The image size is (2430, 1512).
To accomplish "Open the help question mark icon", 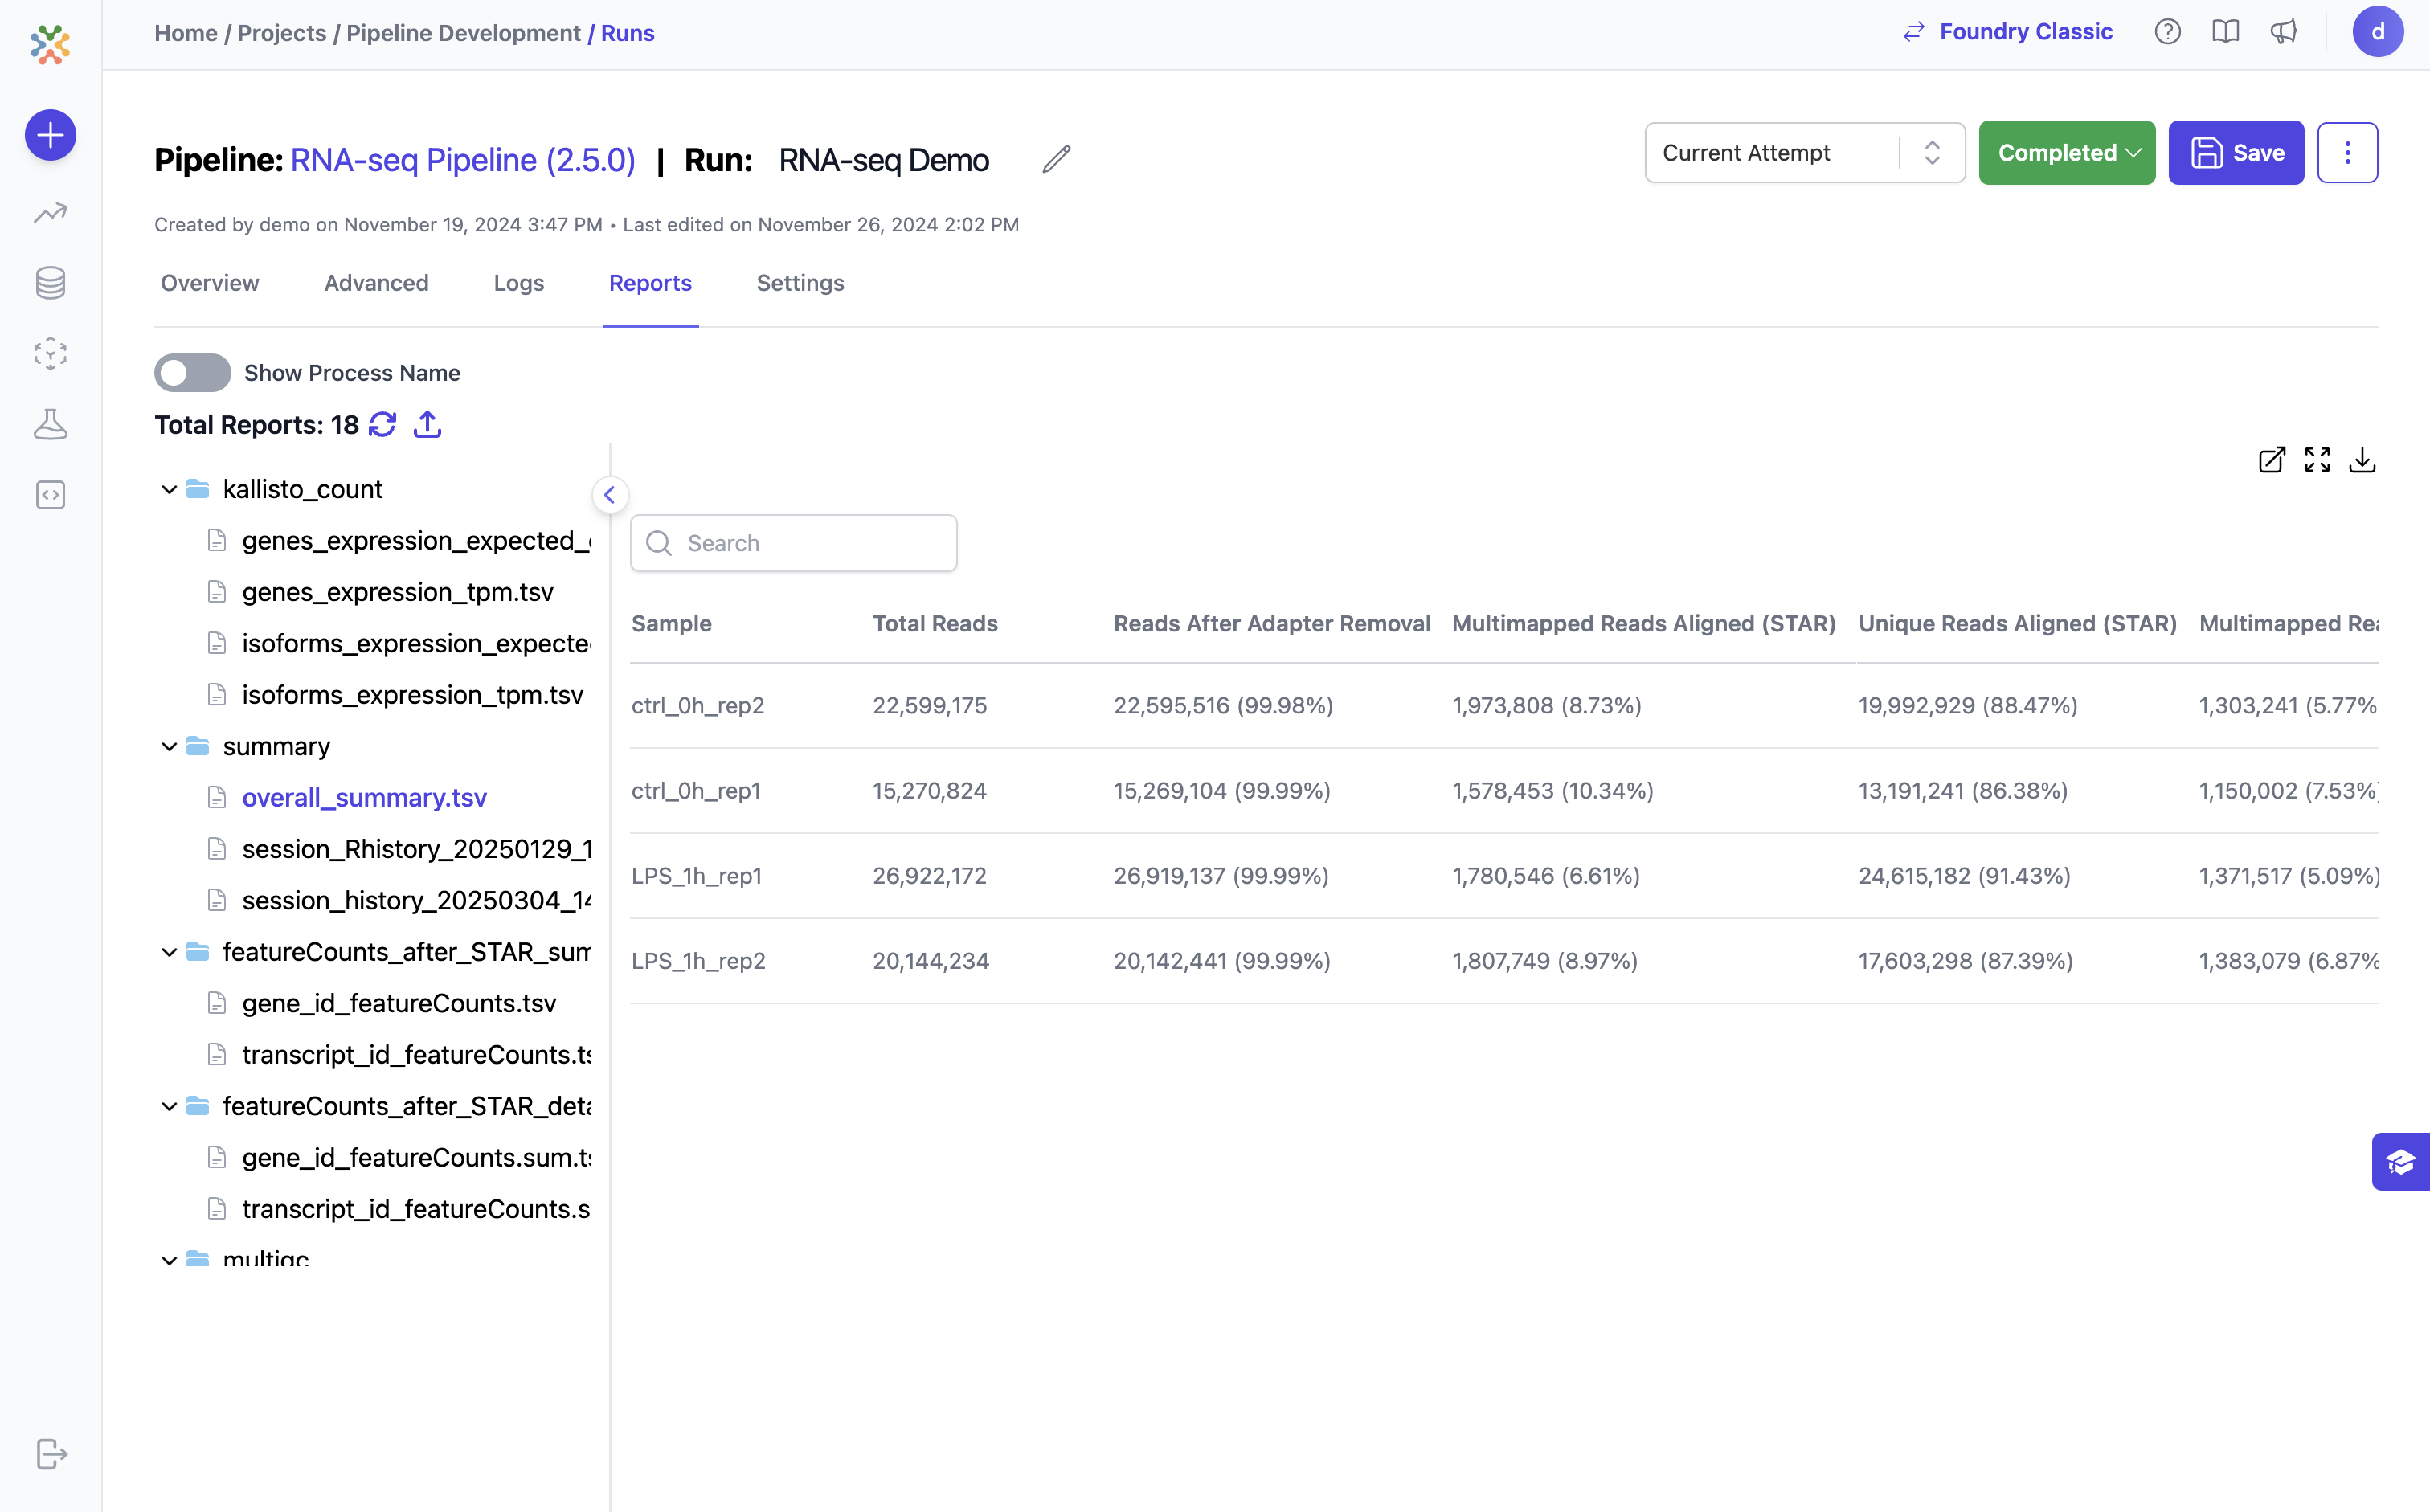I will click(x=2167, y=32).
